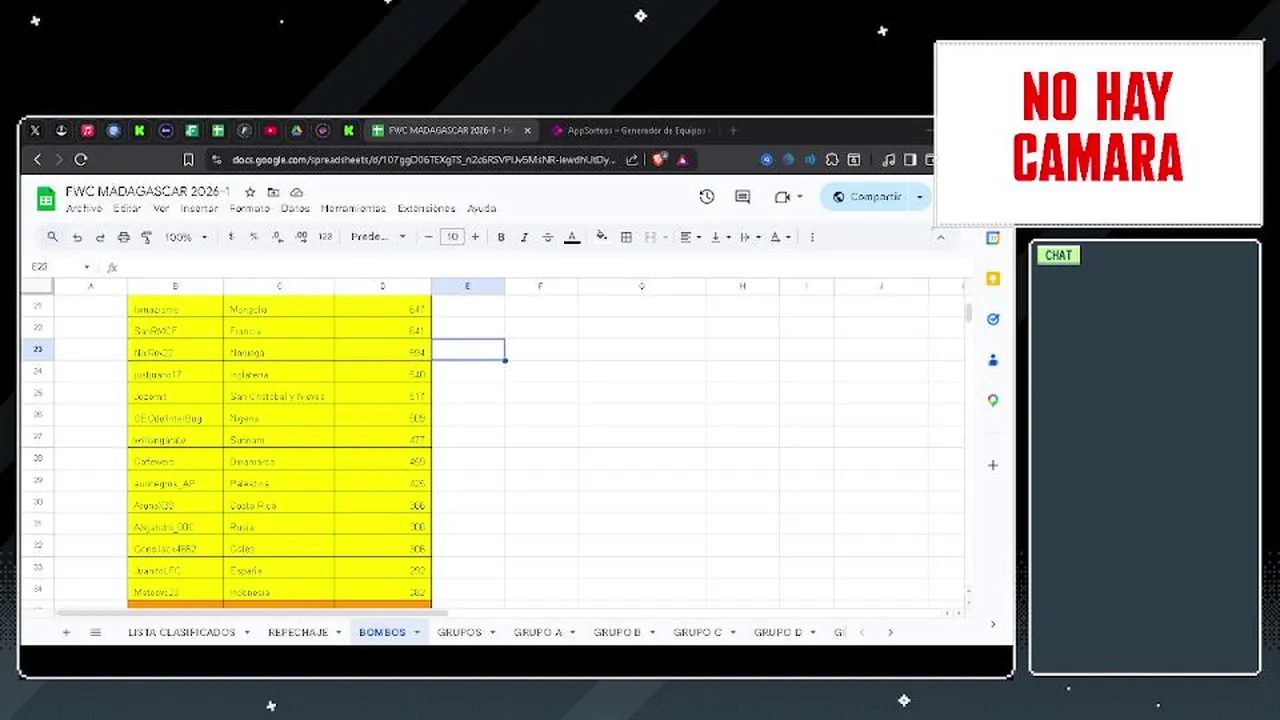Open the Datos menu
Viewport: 1280px width, 720px height.
coord(295,208)
